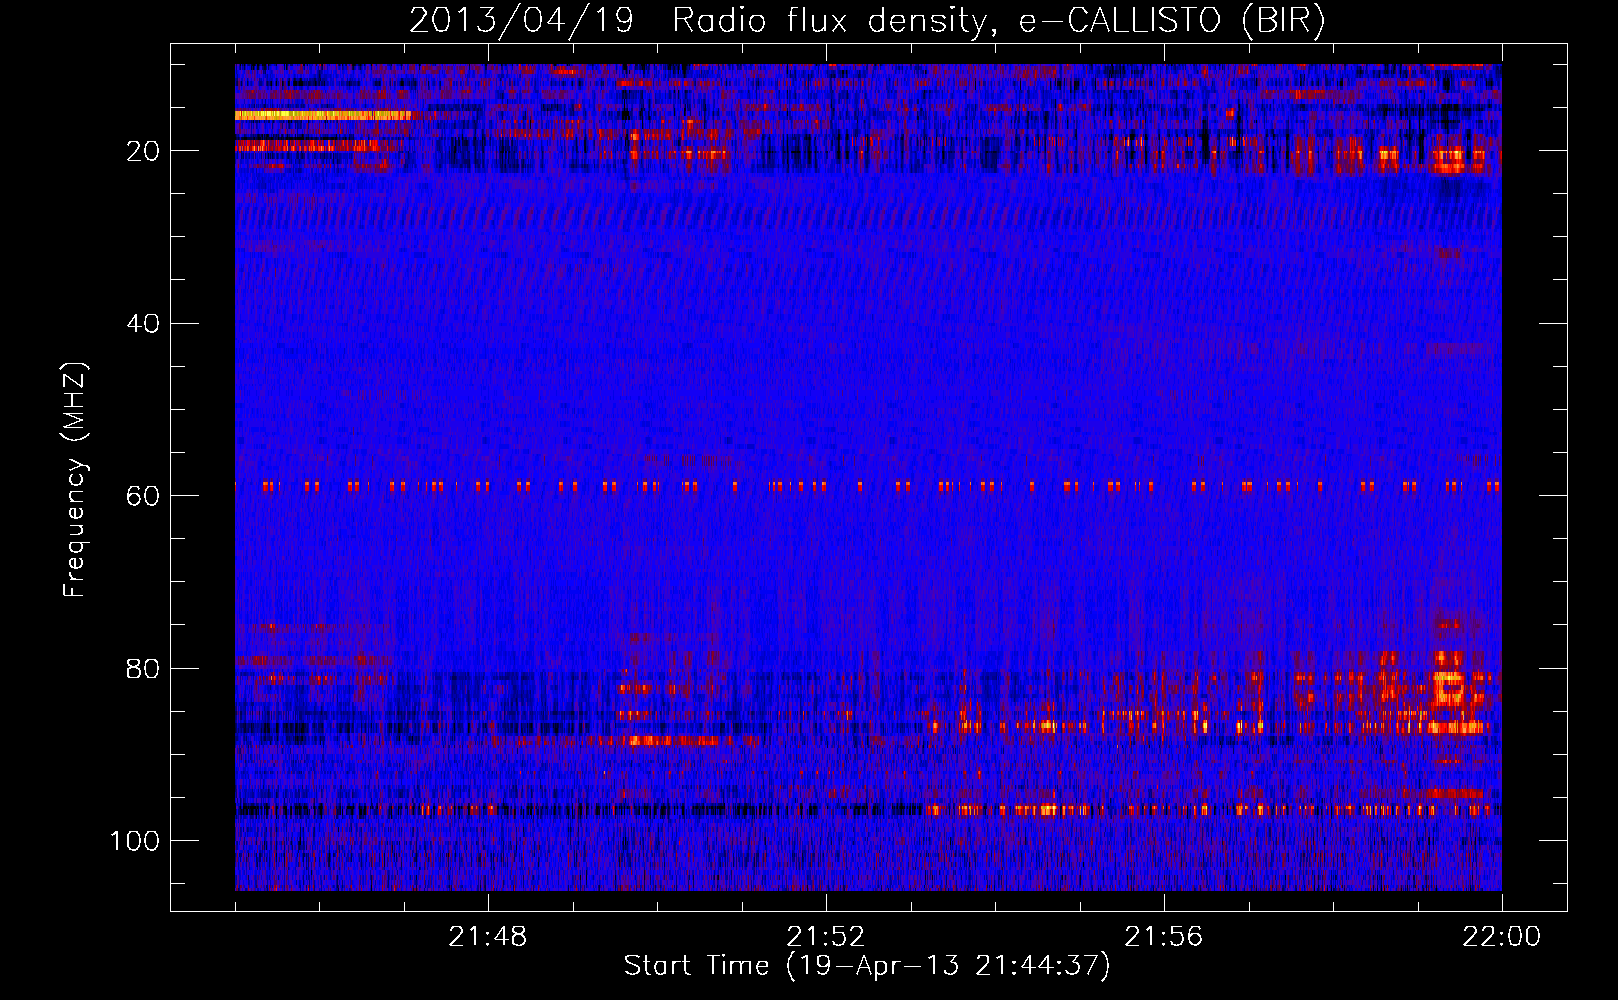1618x1000 pixels.
Task: Click the 'Start Time (19-Apr-13 21:44:37)' label
Action: [x=867, y=966]
